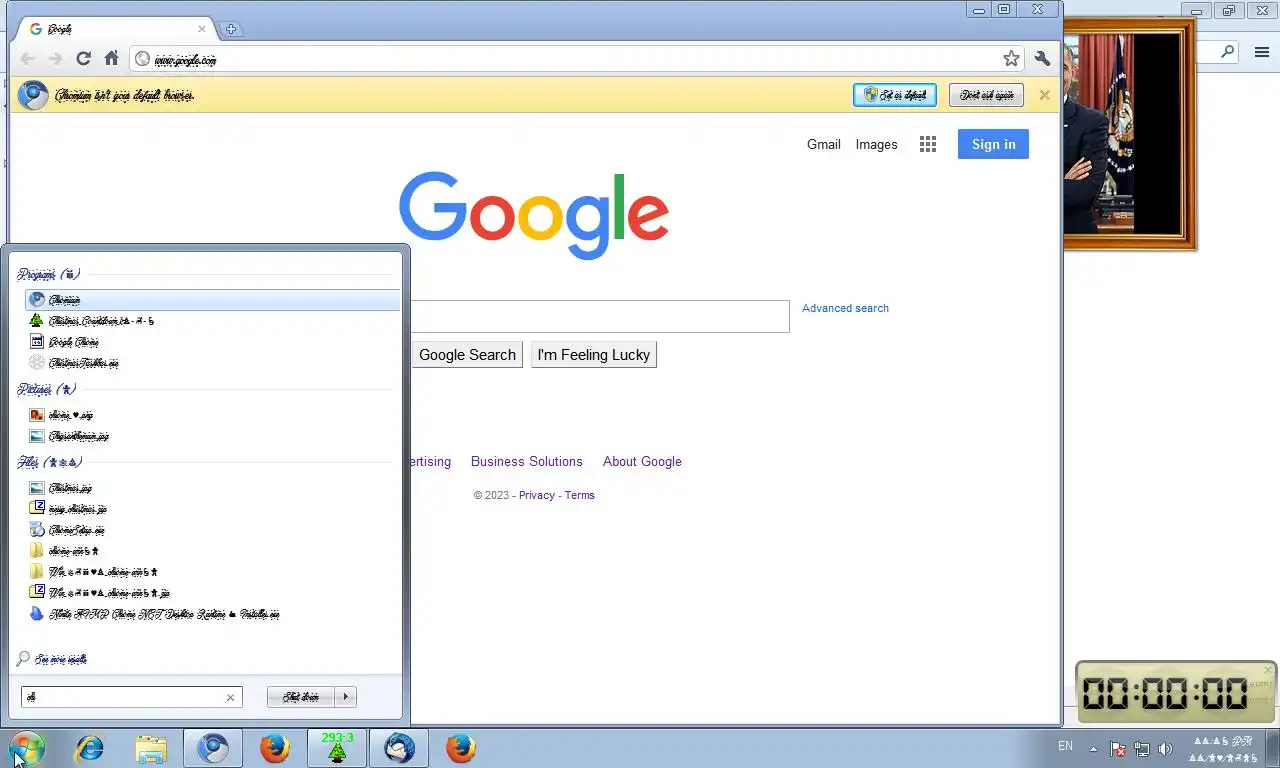
Task: Clear the Start menu search box
Action: click(x=230, y=697)
